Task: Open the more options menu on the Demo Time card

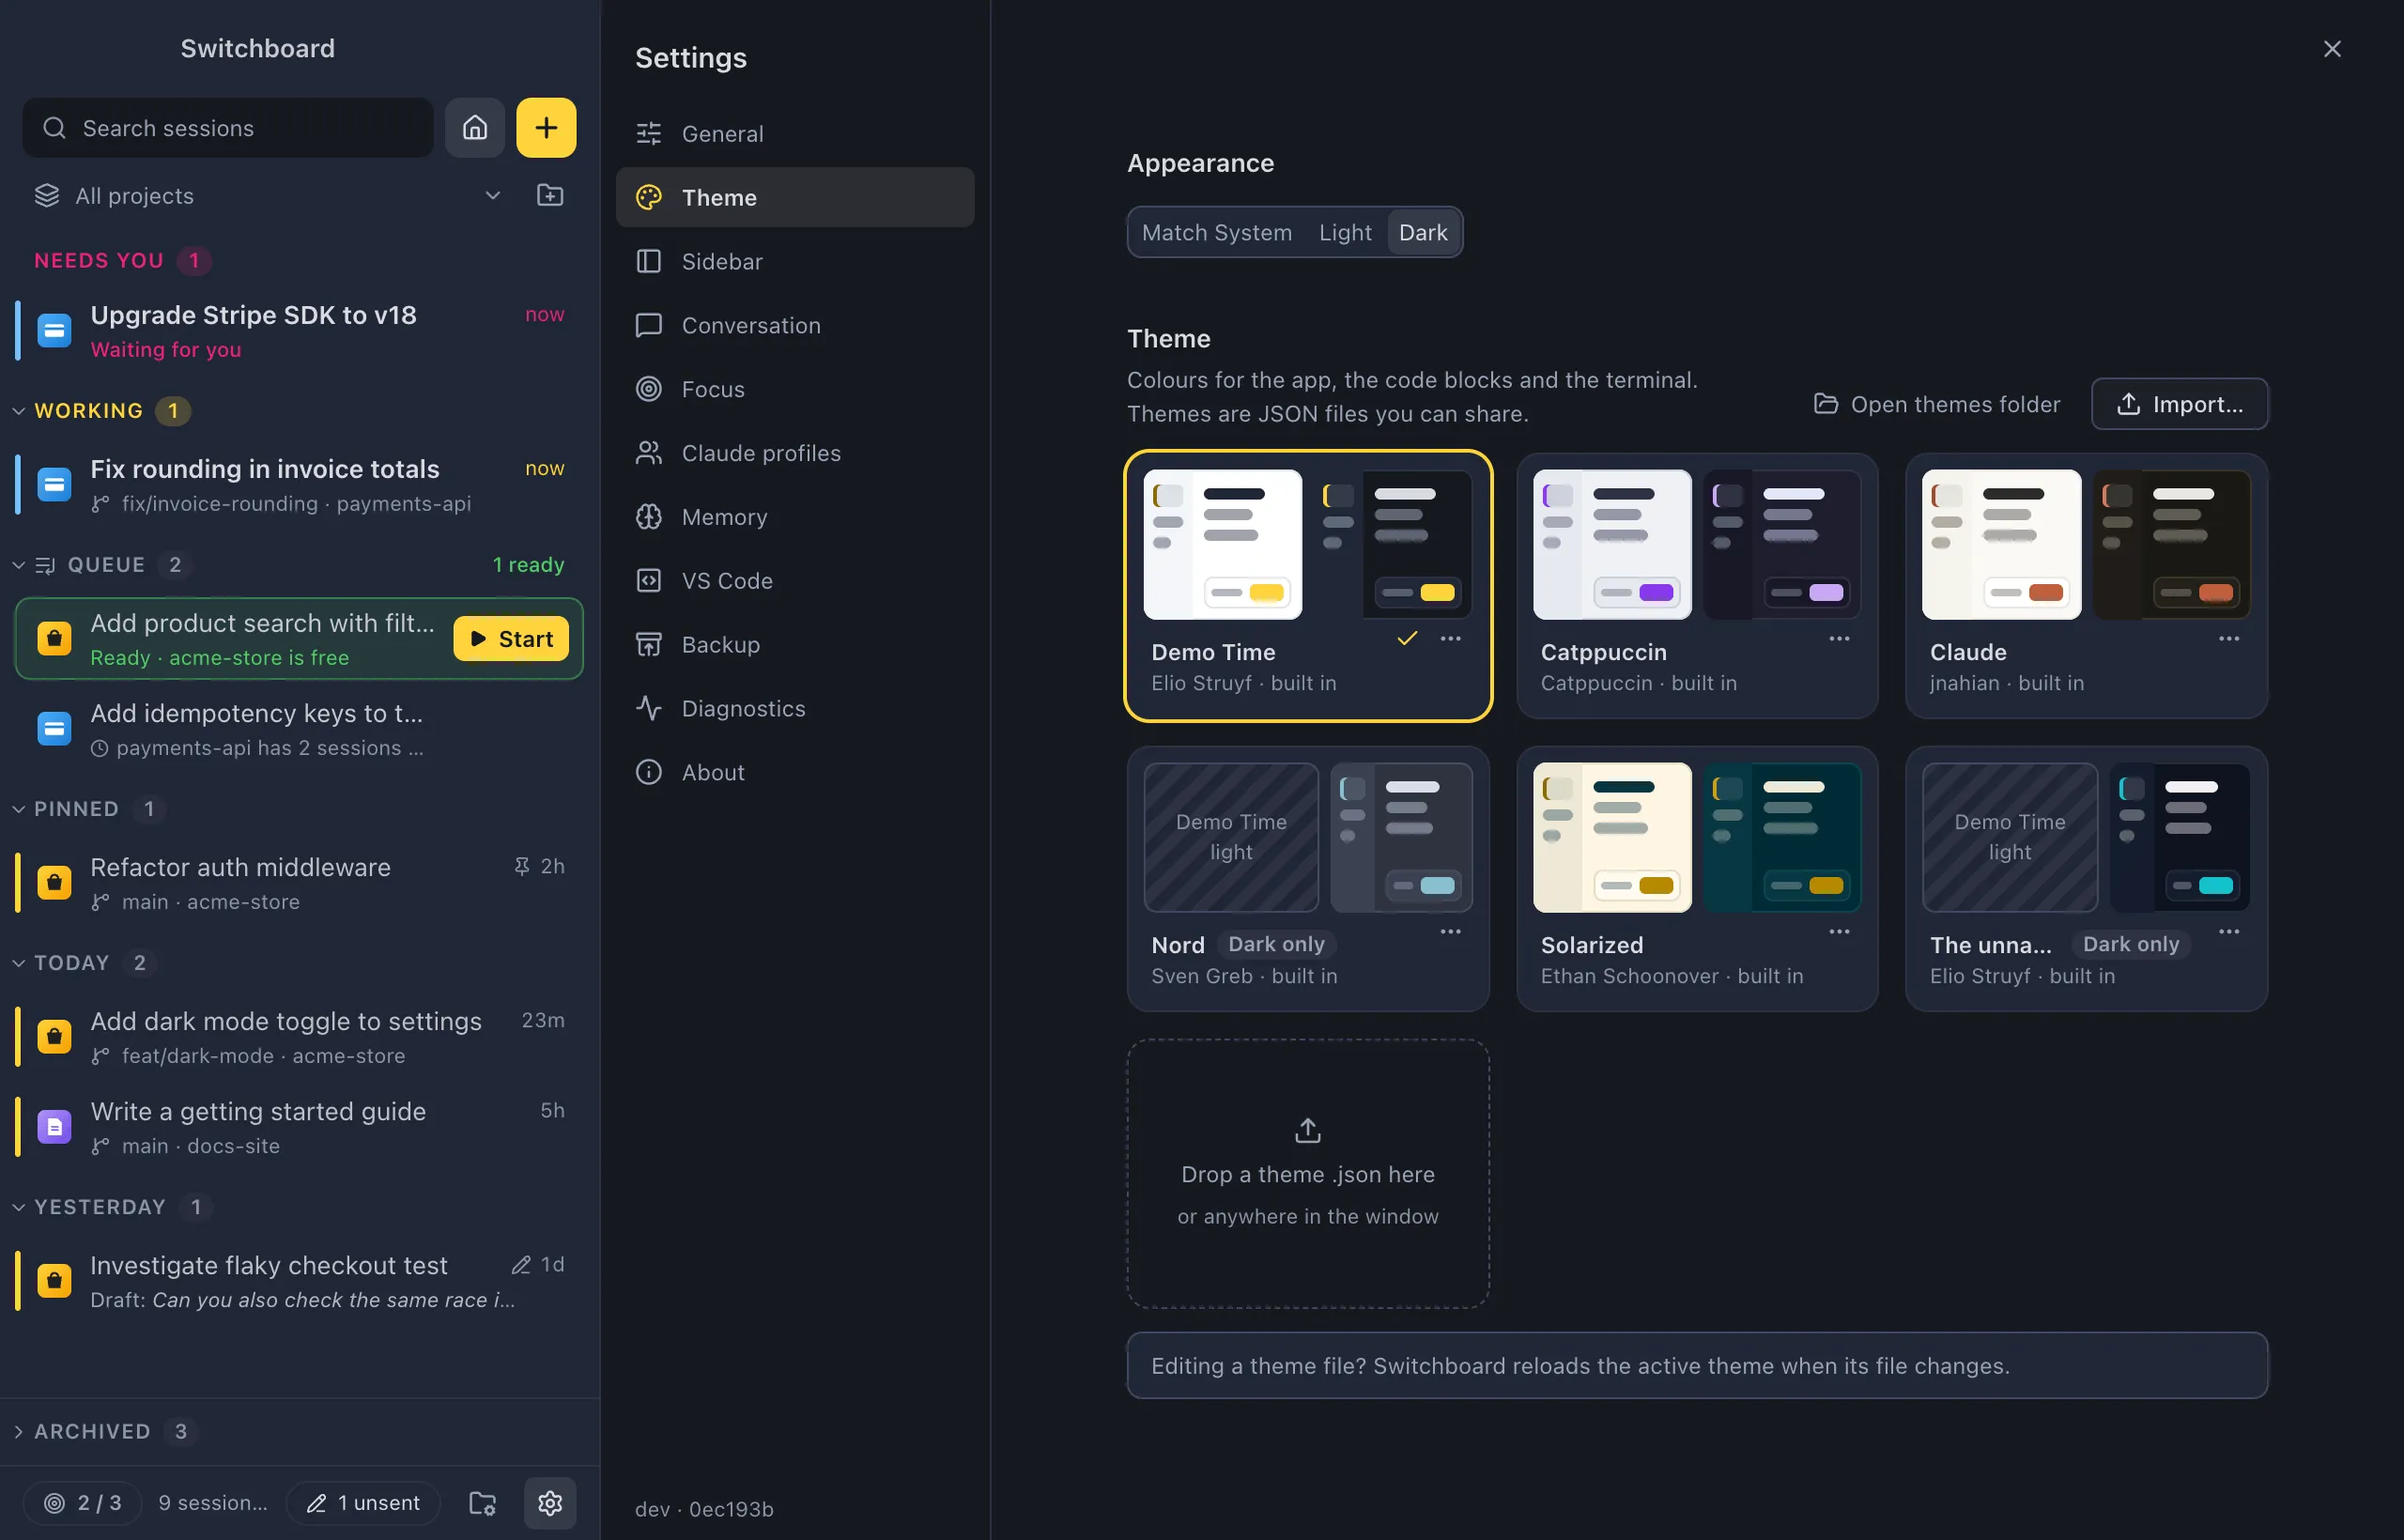Action: point(1451,639)
